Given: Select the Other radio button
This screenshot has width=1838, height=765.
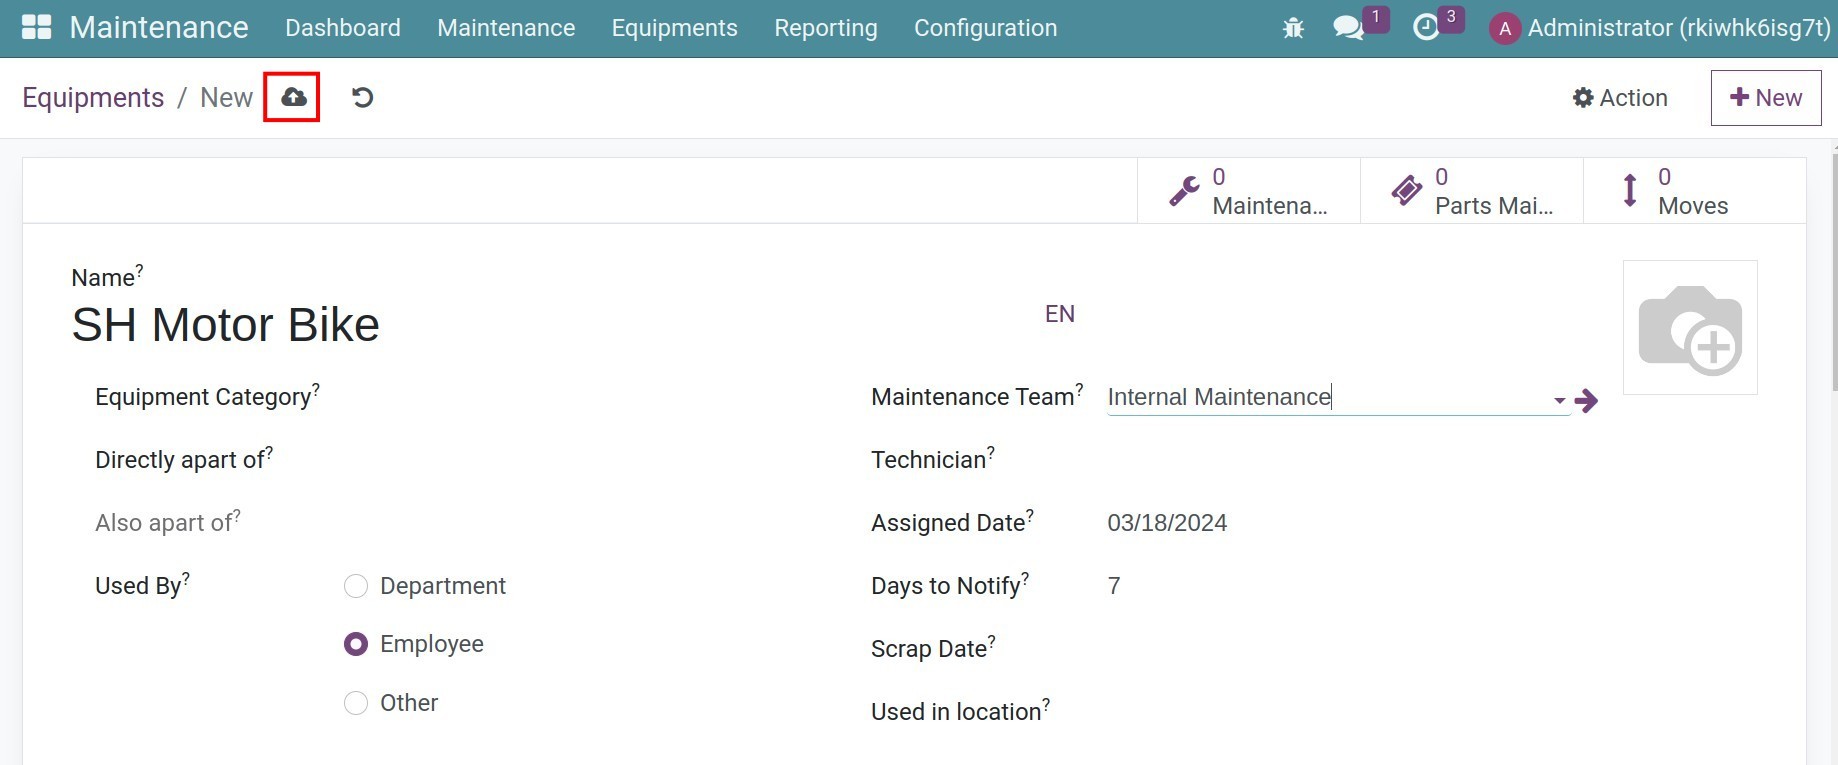Looking at the screenshot, I should coord(356,703).
